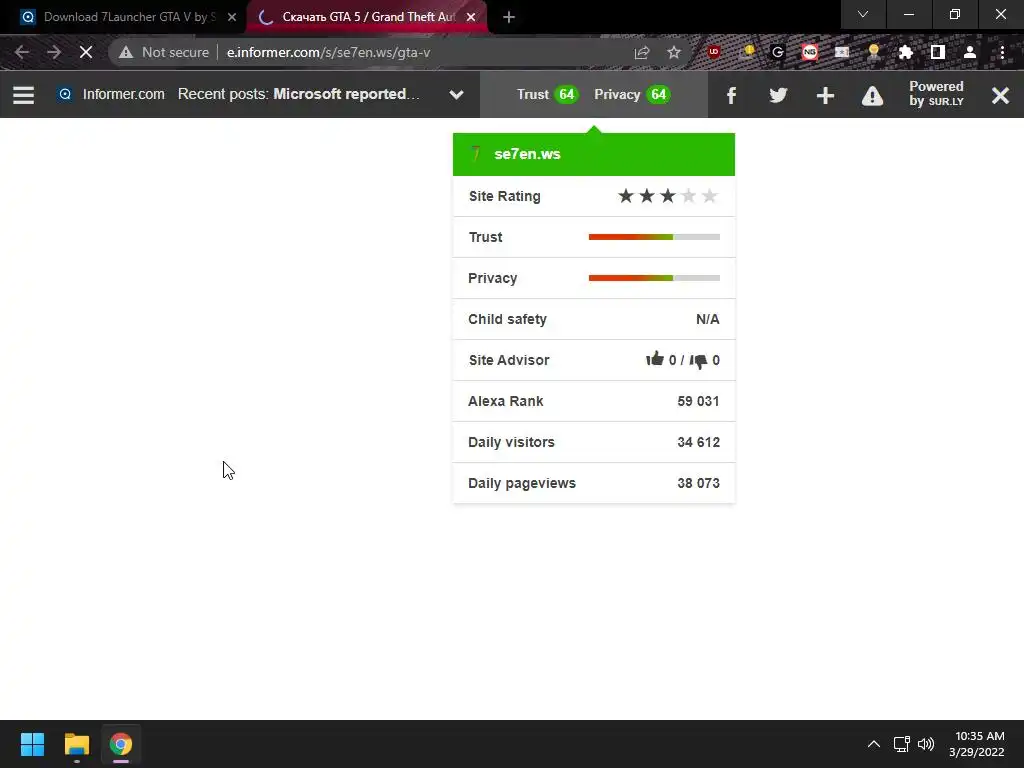1024x768 pixels.
Task: Click the warning report icon
Action: [x=872, y=96]
